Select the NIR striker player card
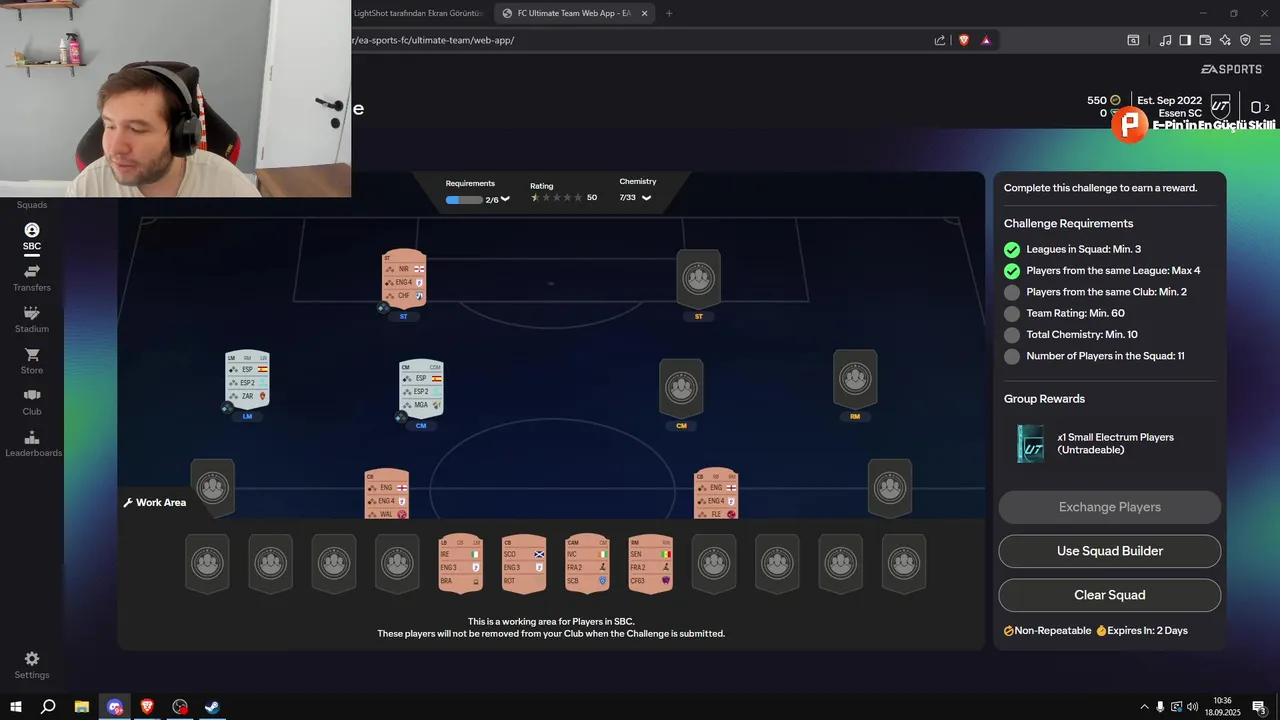Viewport: 1280px width, 720px height. click(x=404, y=278)
